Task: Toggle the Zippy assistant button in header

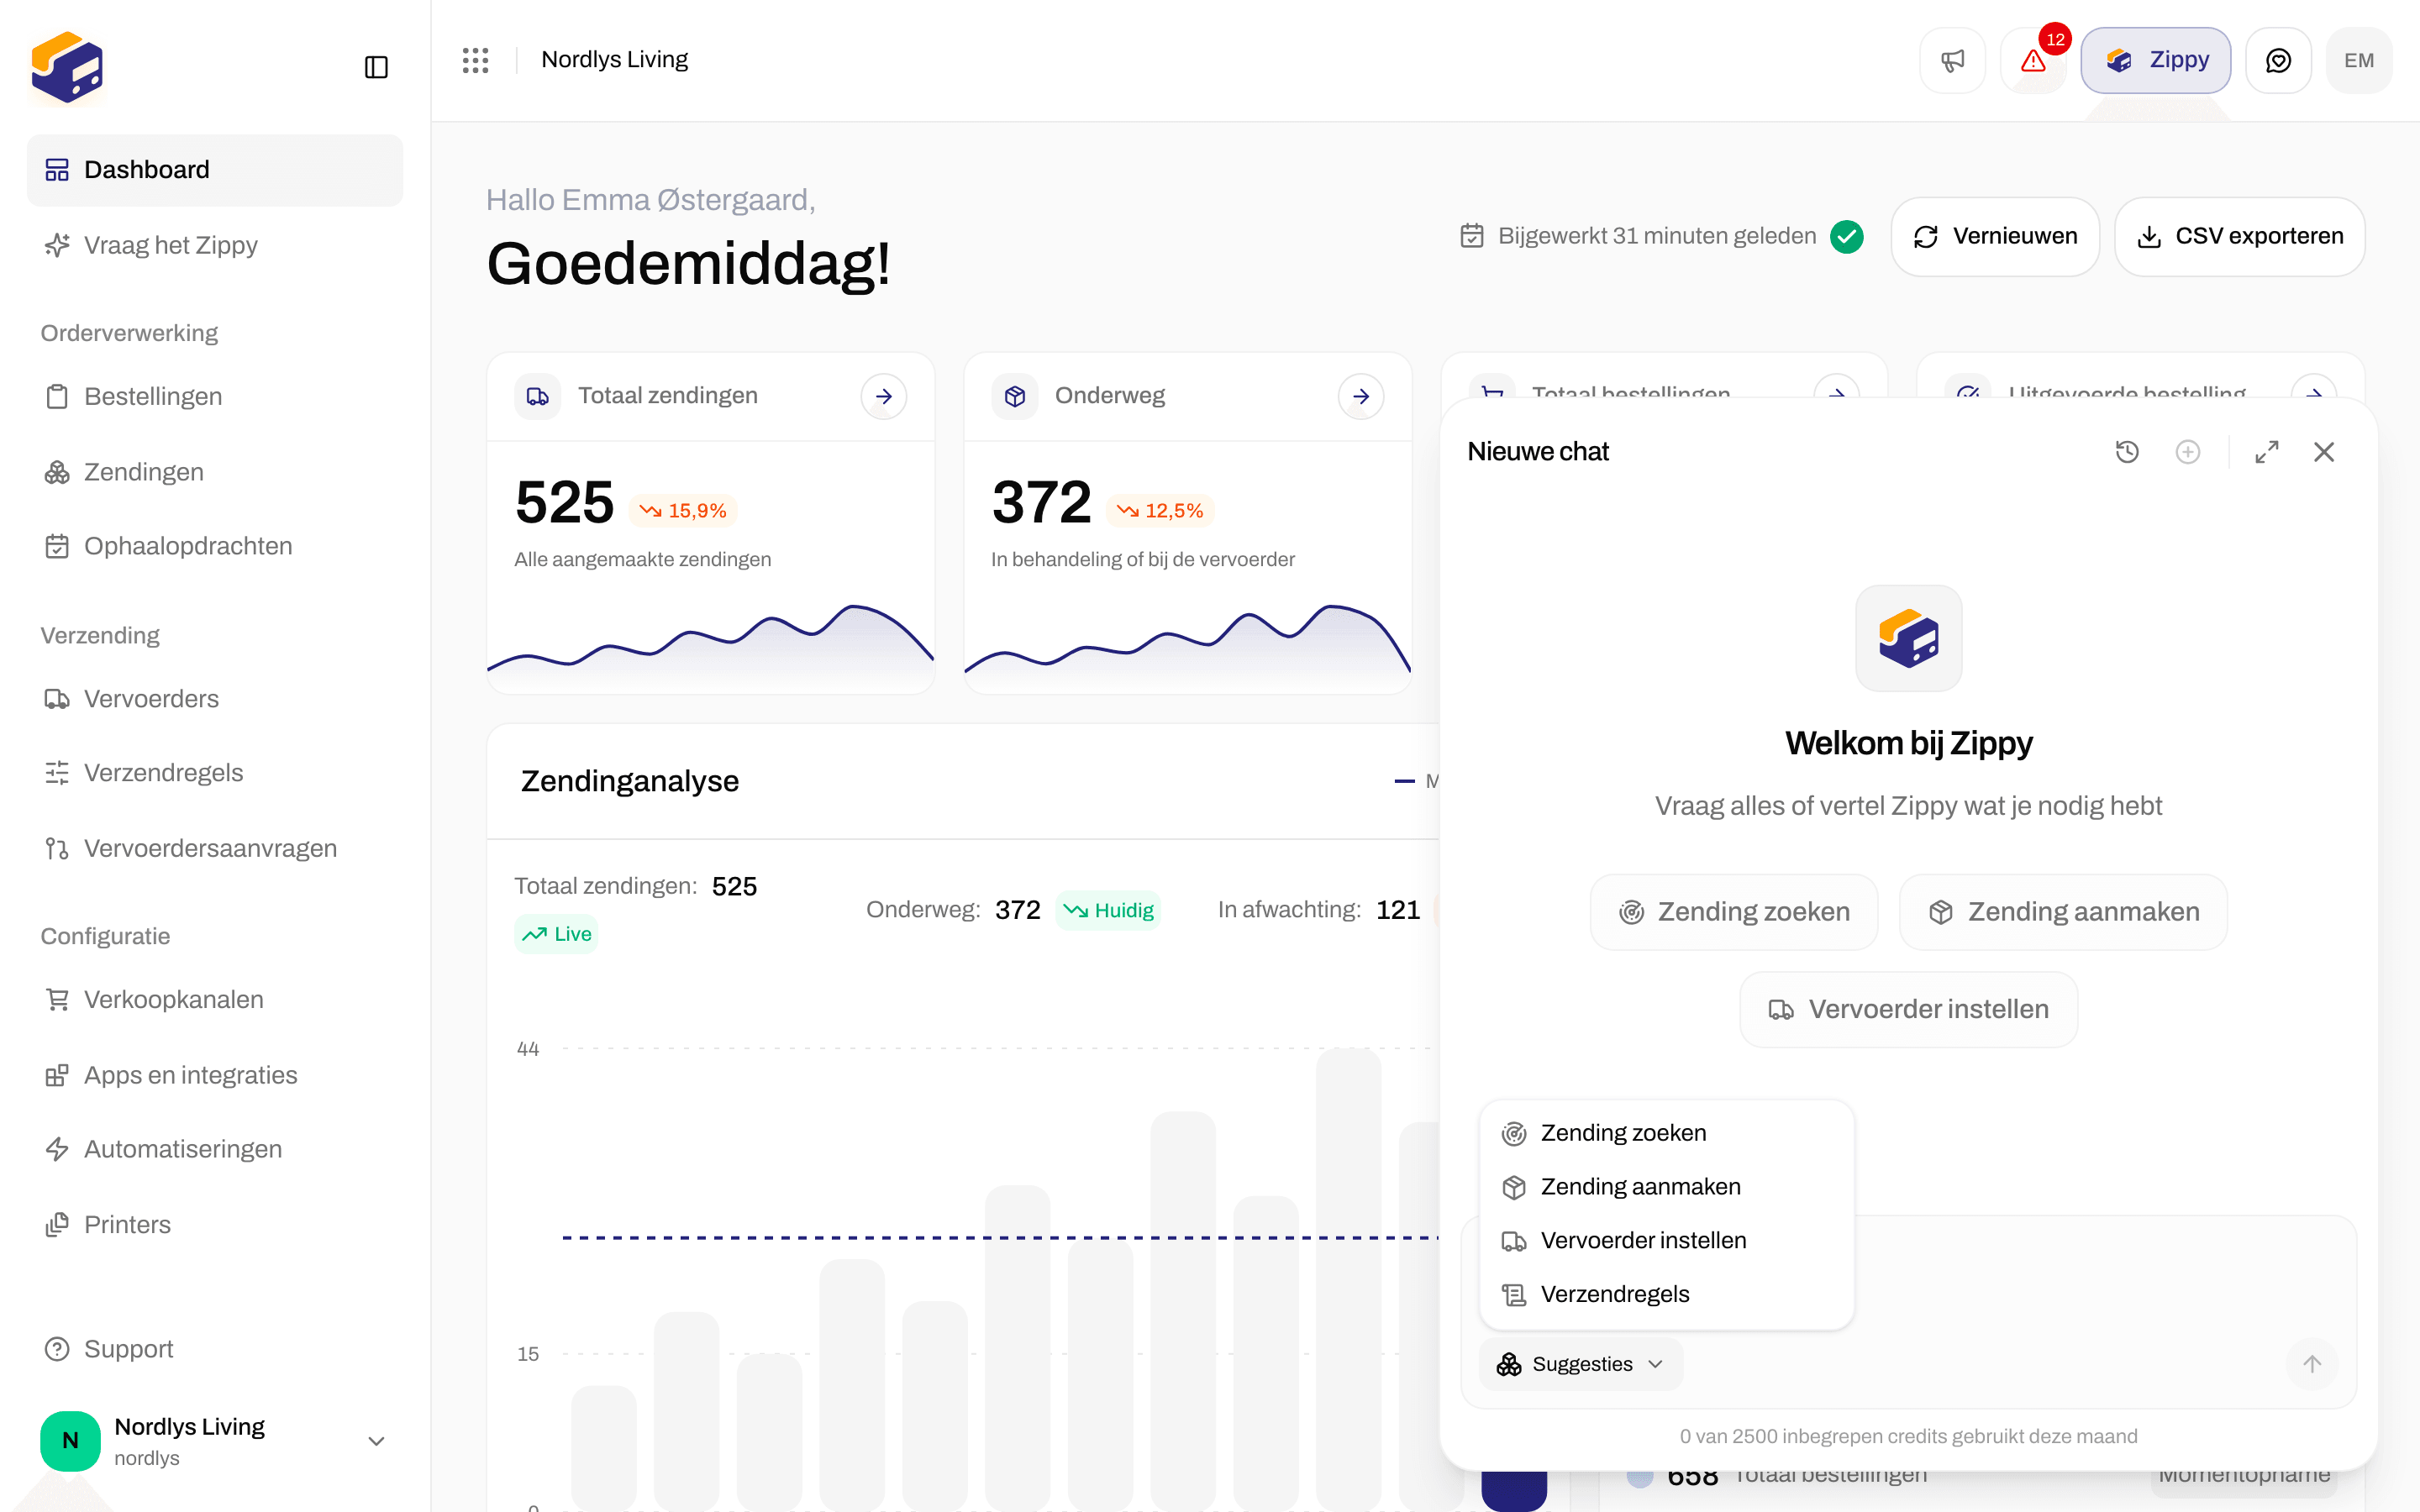Action: [2156, 61]
